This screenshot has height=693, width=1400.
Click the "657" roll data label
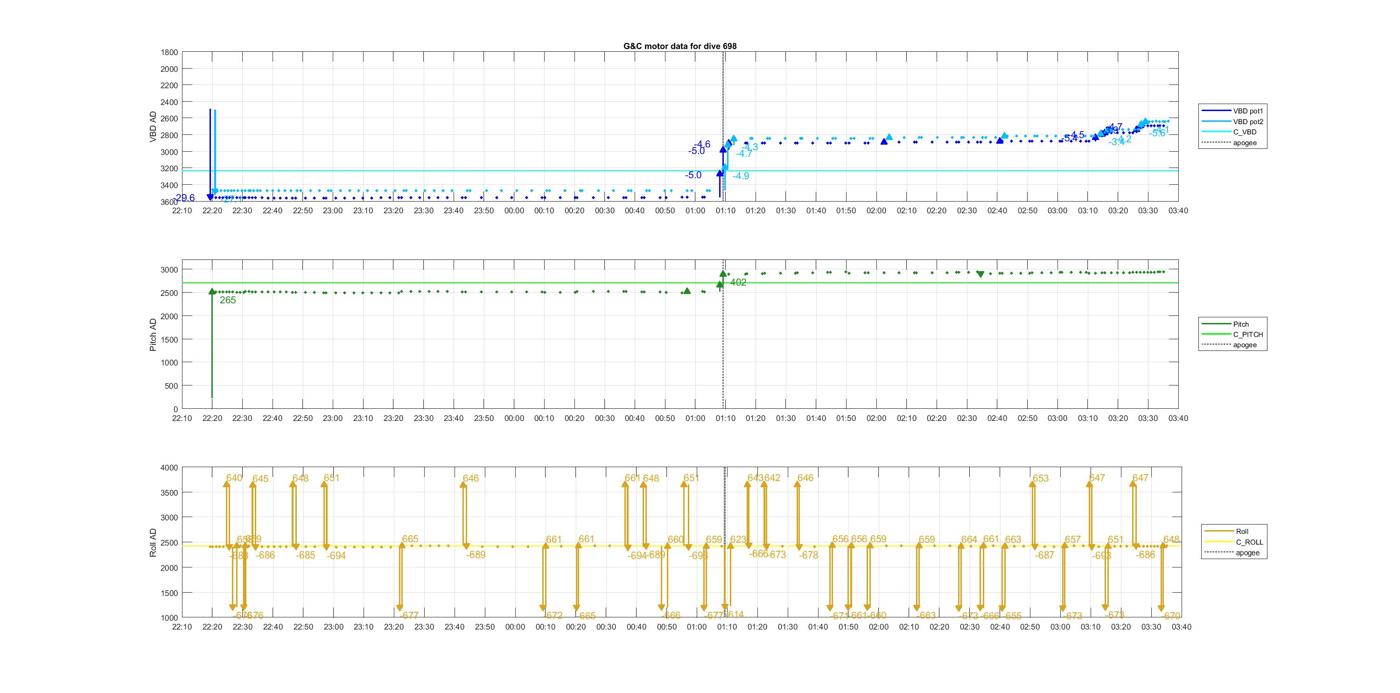1073,540
